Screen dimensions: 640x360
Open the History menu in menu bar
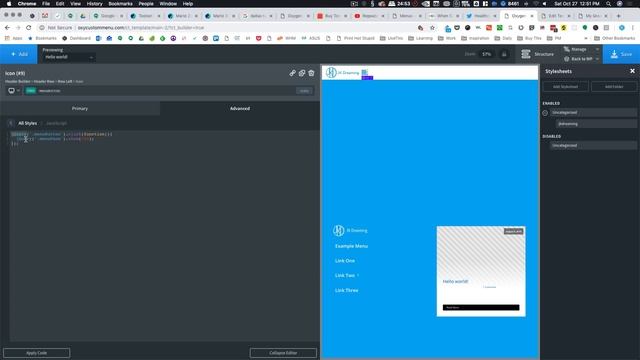(94, 4)
